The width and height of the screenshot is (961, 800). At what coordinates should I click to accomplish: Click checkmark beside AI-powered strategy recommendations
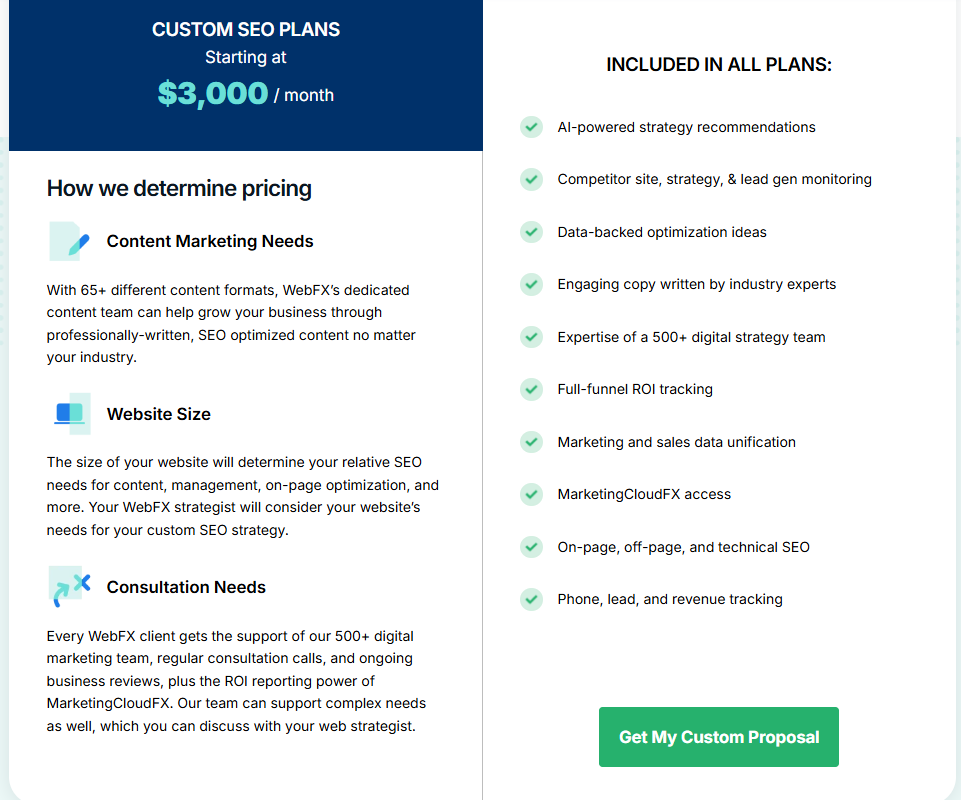pyautogui.click(x=531, y=127)
